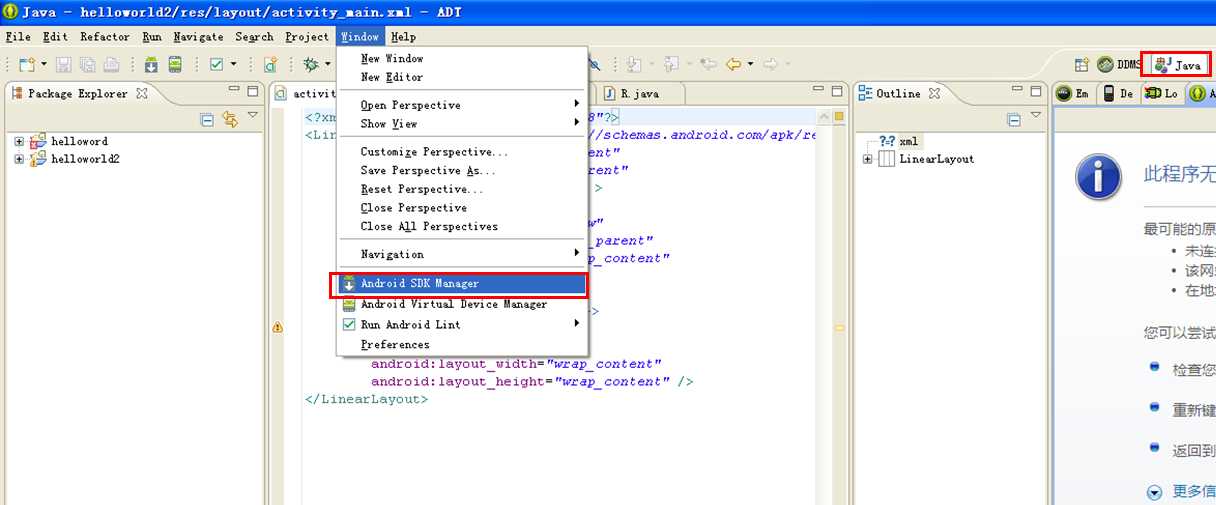Toggle Run Android Lint checked menu entry
Viewport: 1216px width, 505px height.
coord(461,325)
